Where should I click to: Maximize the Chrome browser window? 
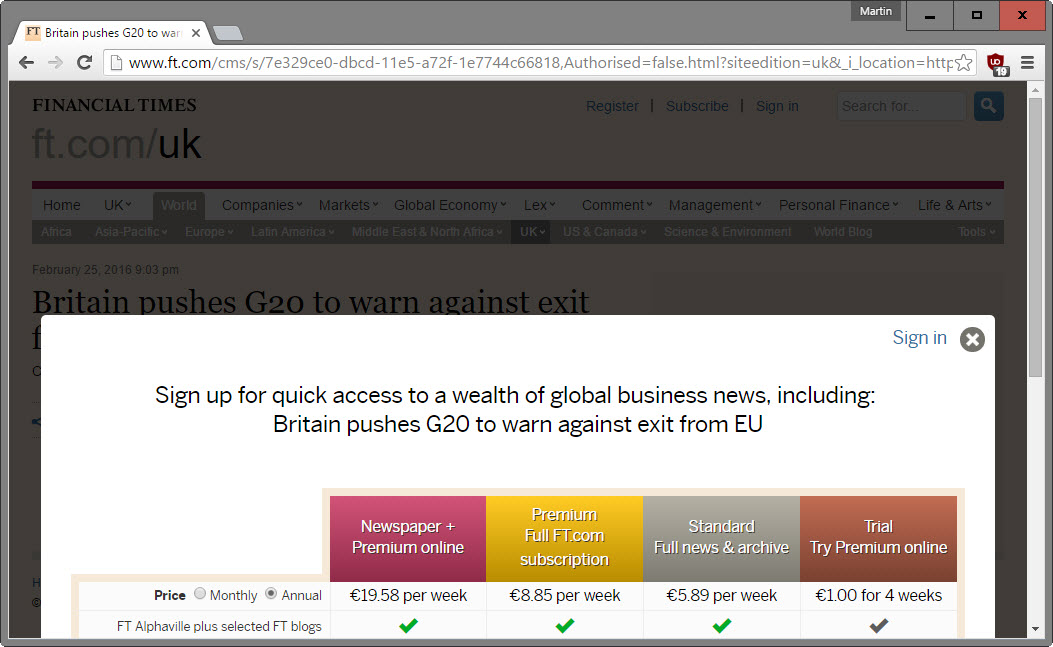[x=976, y=15]
